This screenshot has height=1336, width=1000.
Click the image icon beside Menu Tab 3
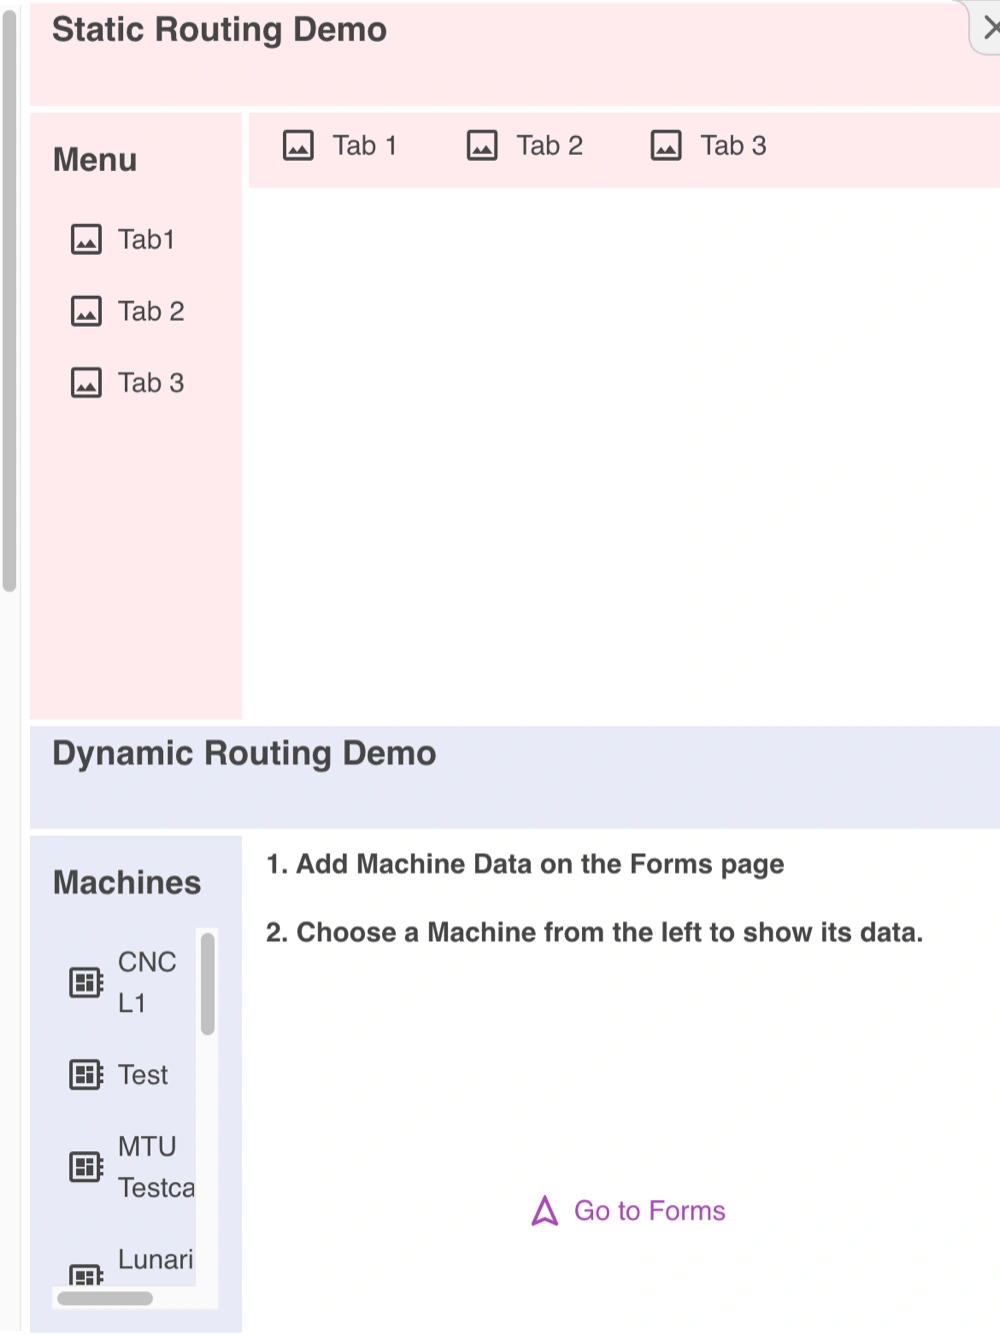86,383
